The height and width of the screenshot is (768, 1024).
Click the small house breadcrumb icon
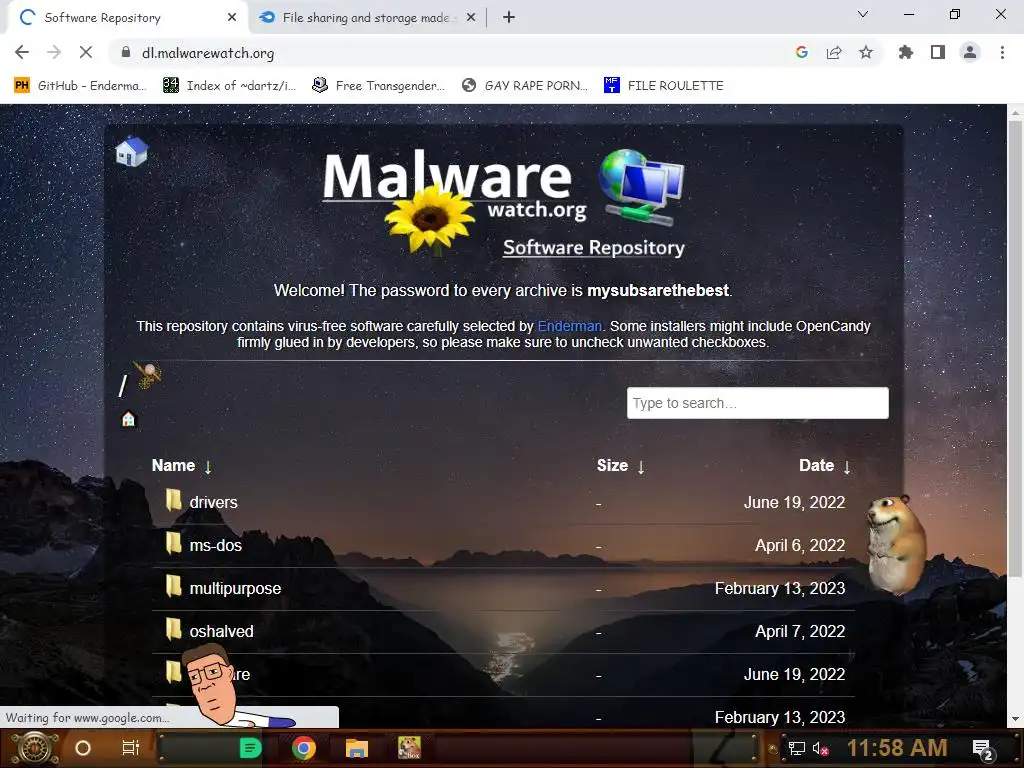coord(129,419)
